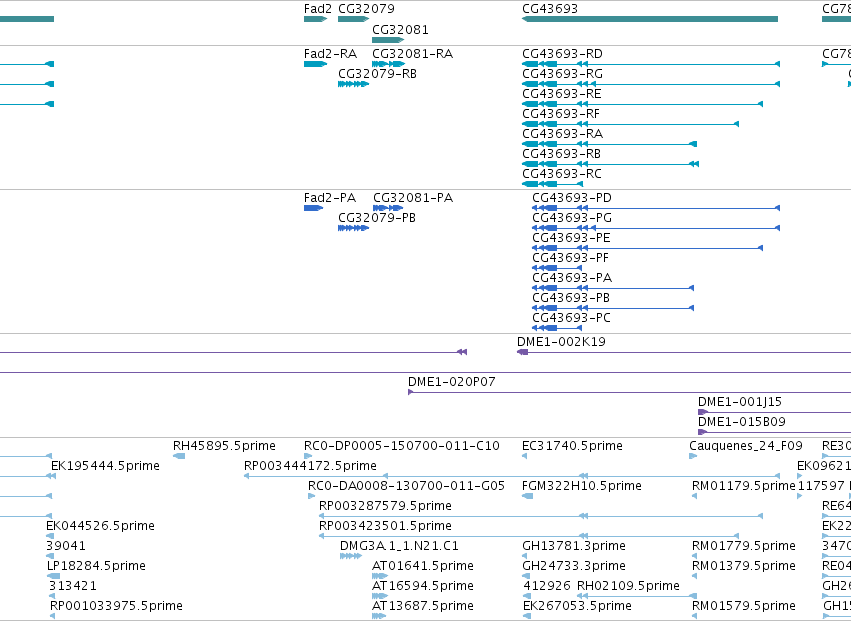
Task: Click transcript CG43693-RE label
Action: (x=562, y=94)
